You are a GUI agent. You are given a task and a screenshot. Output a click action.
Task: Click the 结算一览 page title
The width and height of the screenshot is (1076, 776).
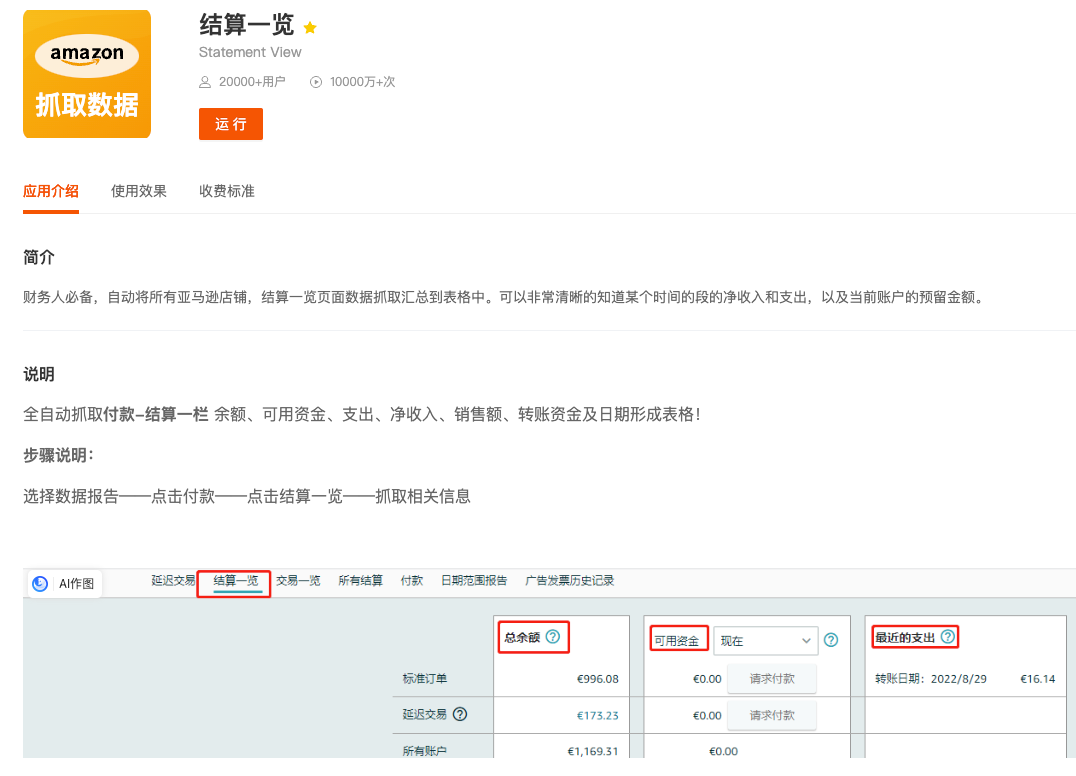[x=246, y=25]
